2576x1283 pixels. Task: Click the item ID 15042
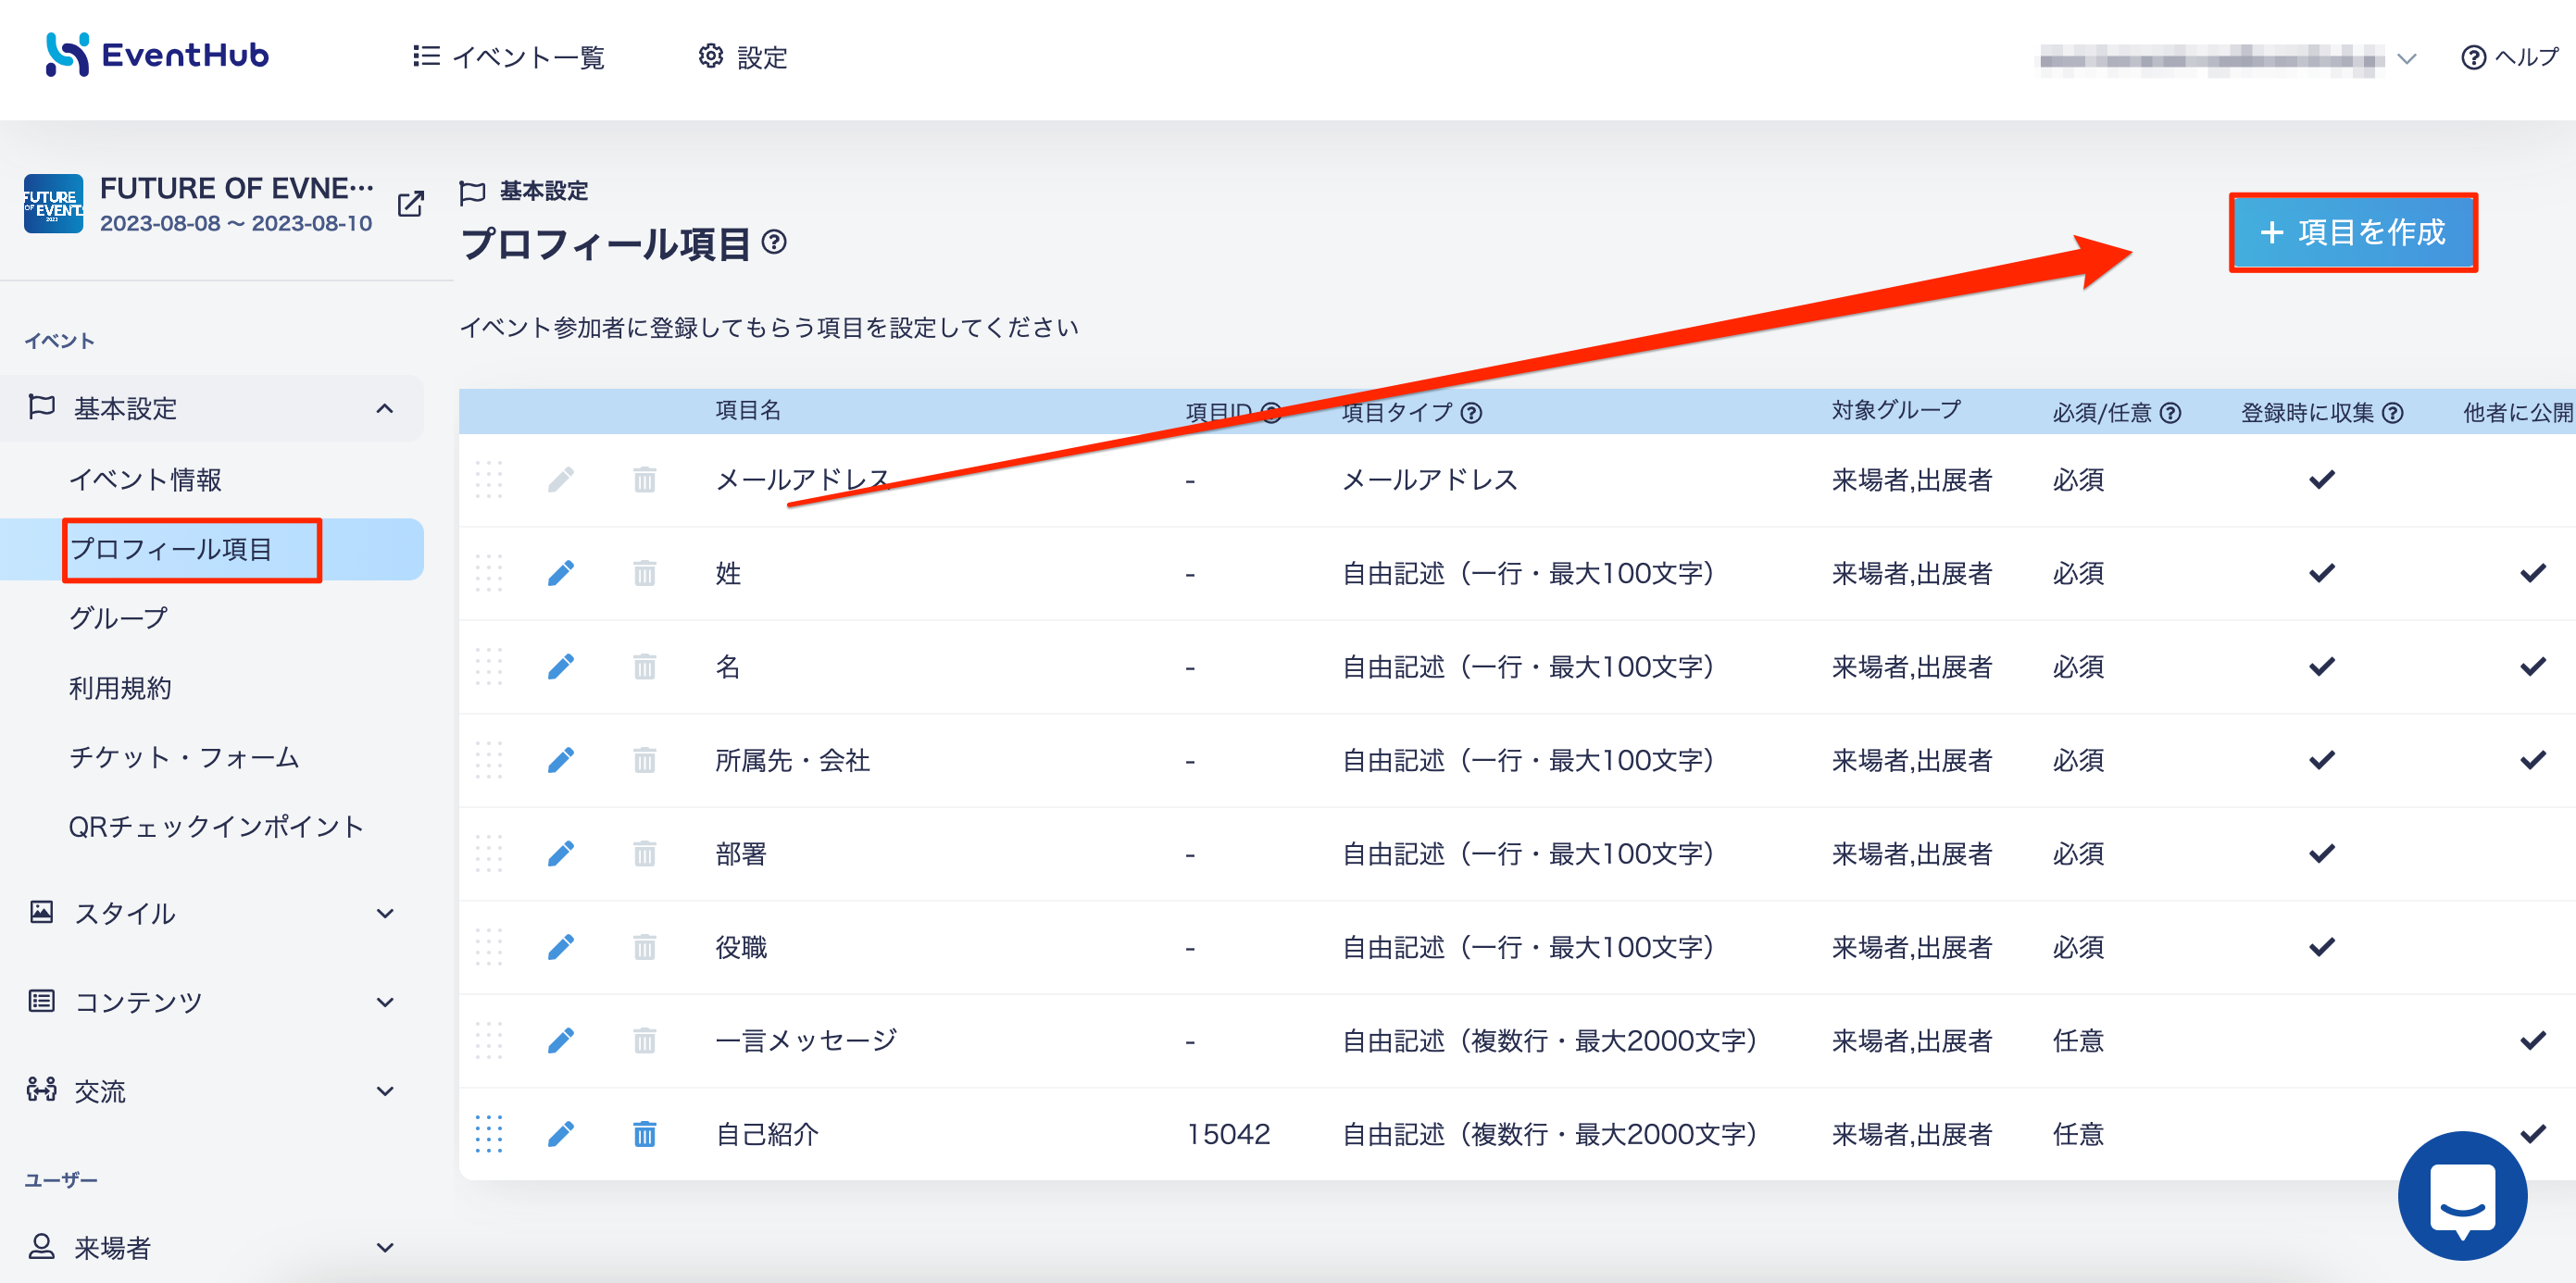(x=1228, y=1134)
